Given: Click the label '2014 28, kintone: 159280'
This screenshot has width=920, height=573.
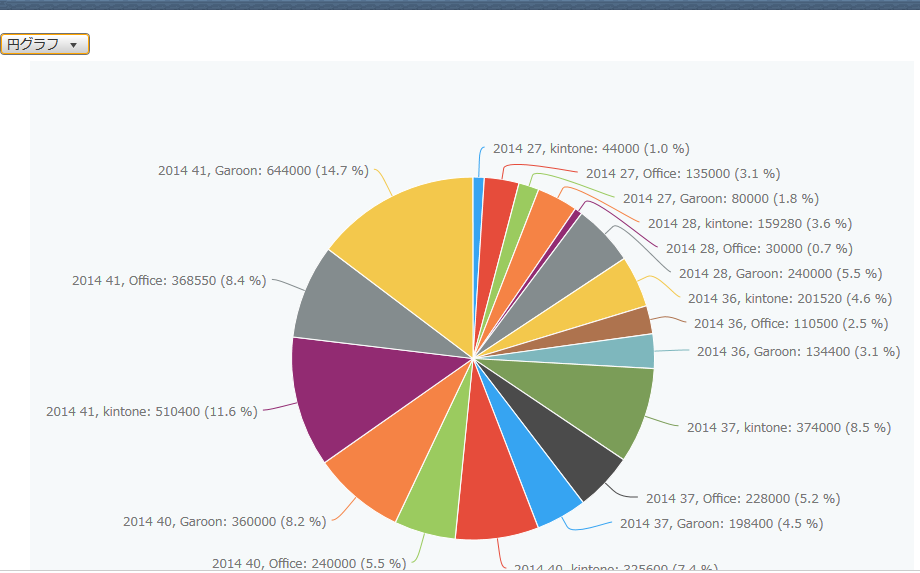Looking at the screenshot, I should pyautogui.click(x=750, y=224).
